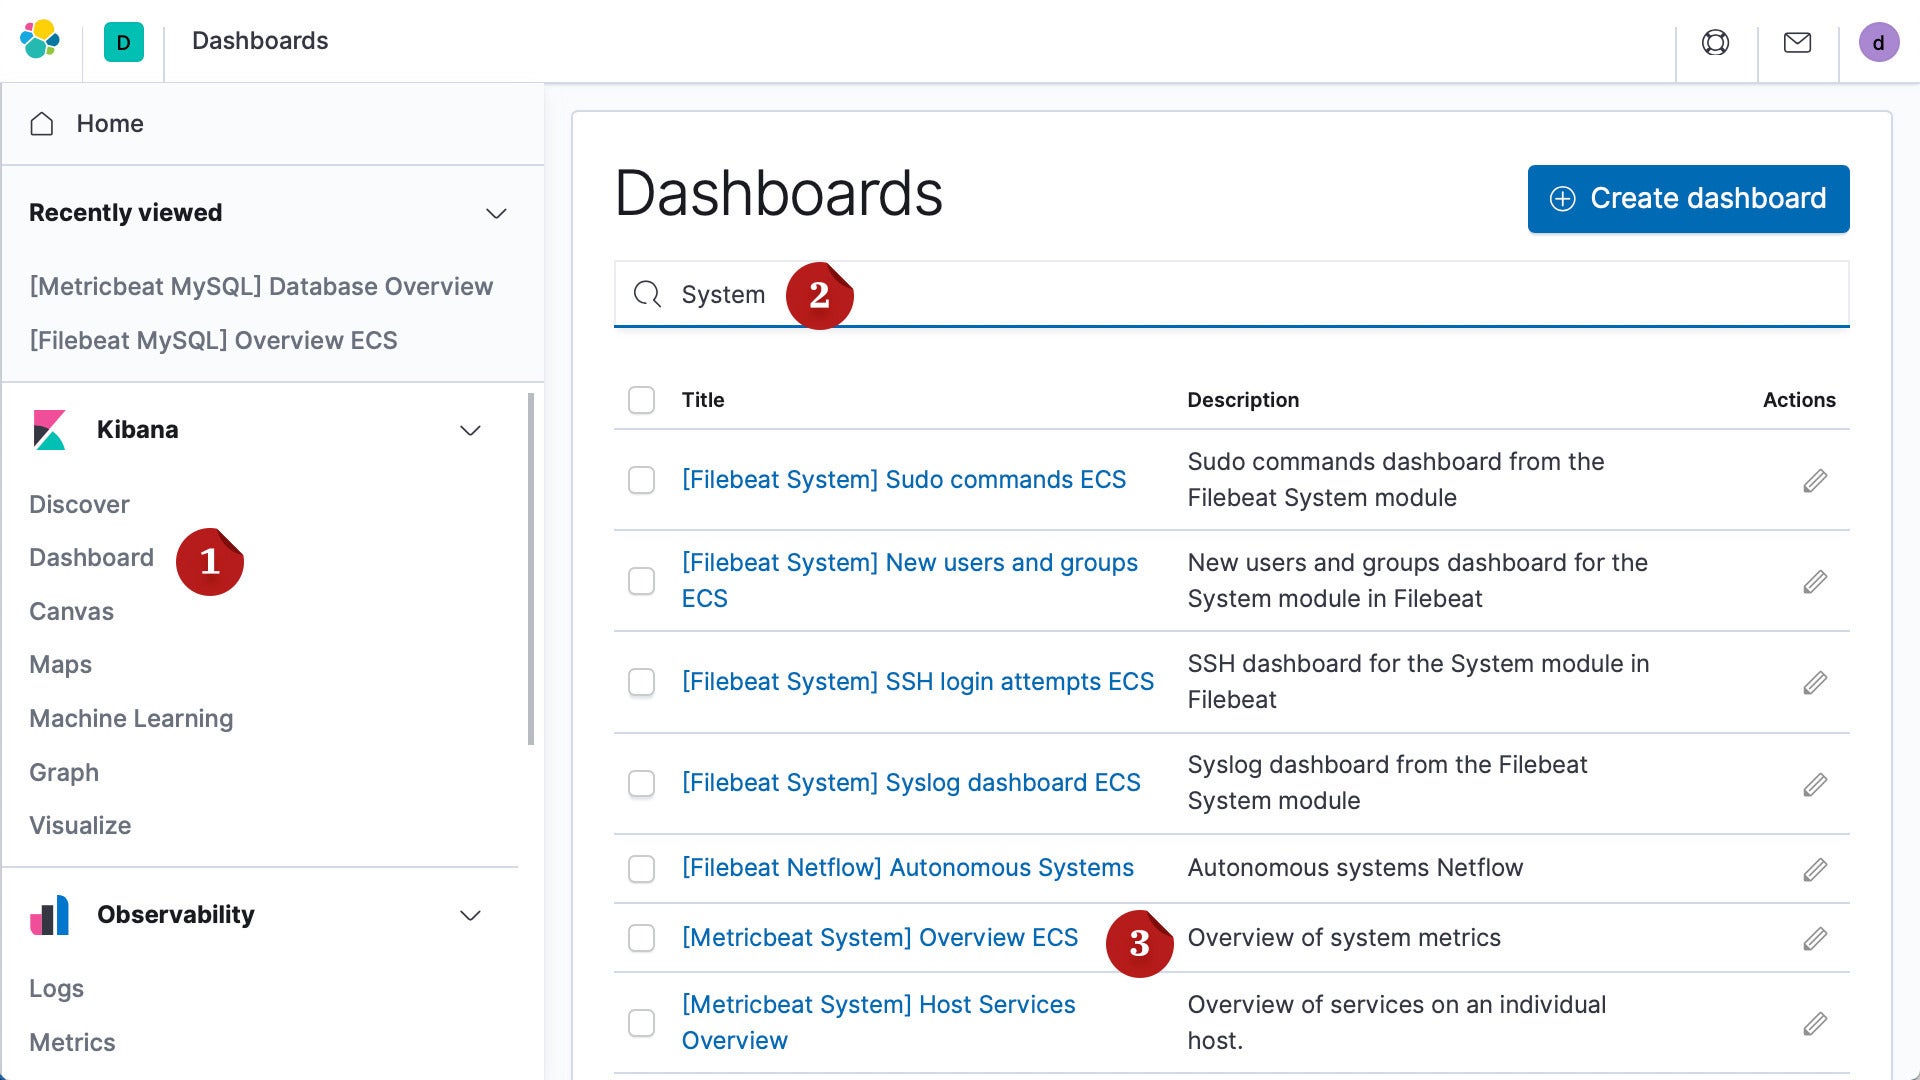Collapse the Kibana nav group
This screenshot has width=1920, height=1080.
click(x=470, y=430)
